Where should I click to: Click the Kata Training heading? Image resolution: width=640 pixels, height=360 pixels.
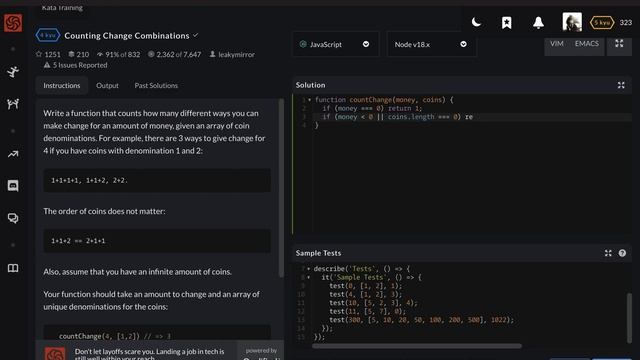(62, 7)
